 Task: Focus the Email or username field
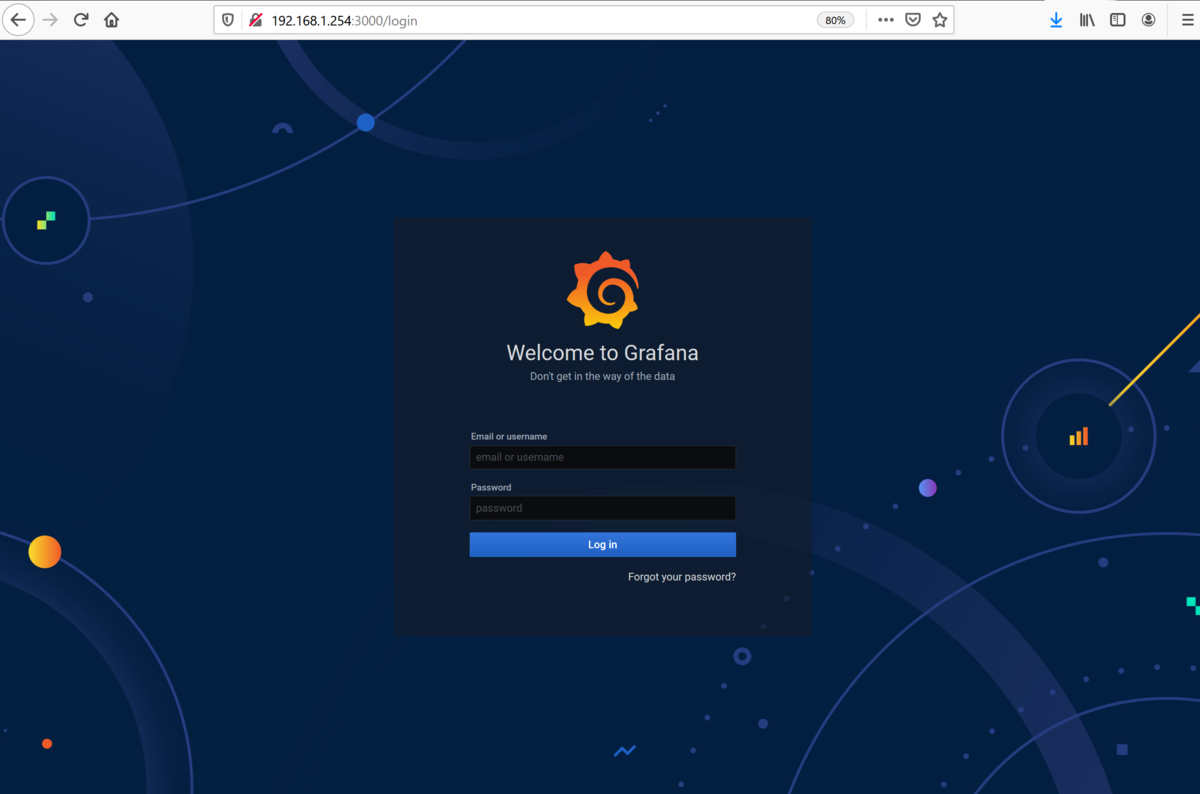click(603, 457)
